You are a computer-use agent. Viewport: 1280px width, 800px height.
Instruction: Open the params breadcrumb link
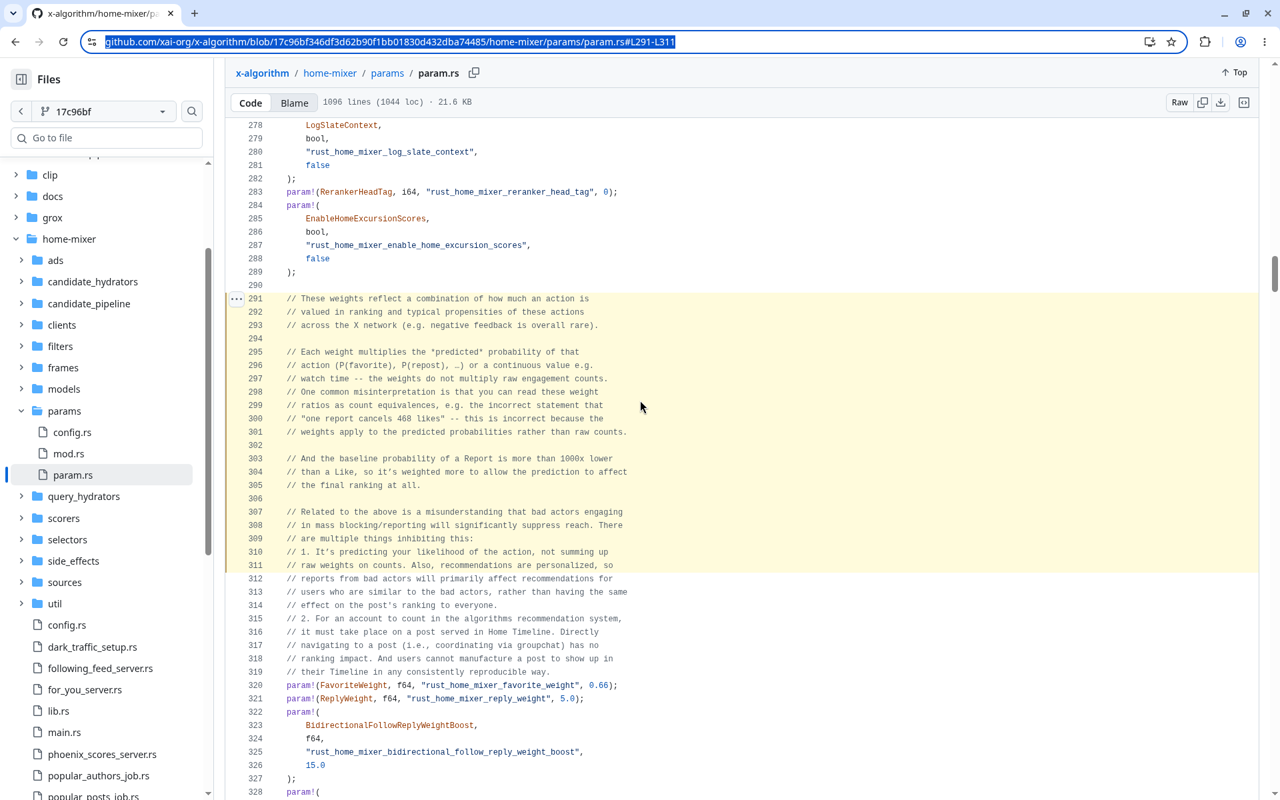pyautogui.click(x=387, y=73)
